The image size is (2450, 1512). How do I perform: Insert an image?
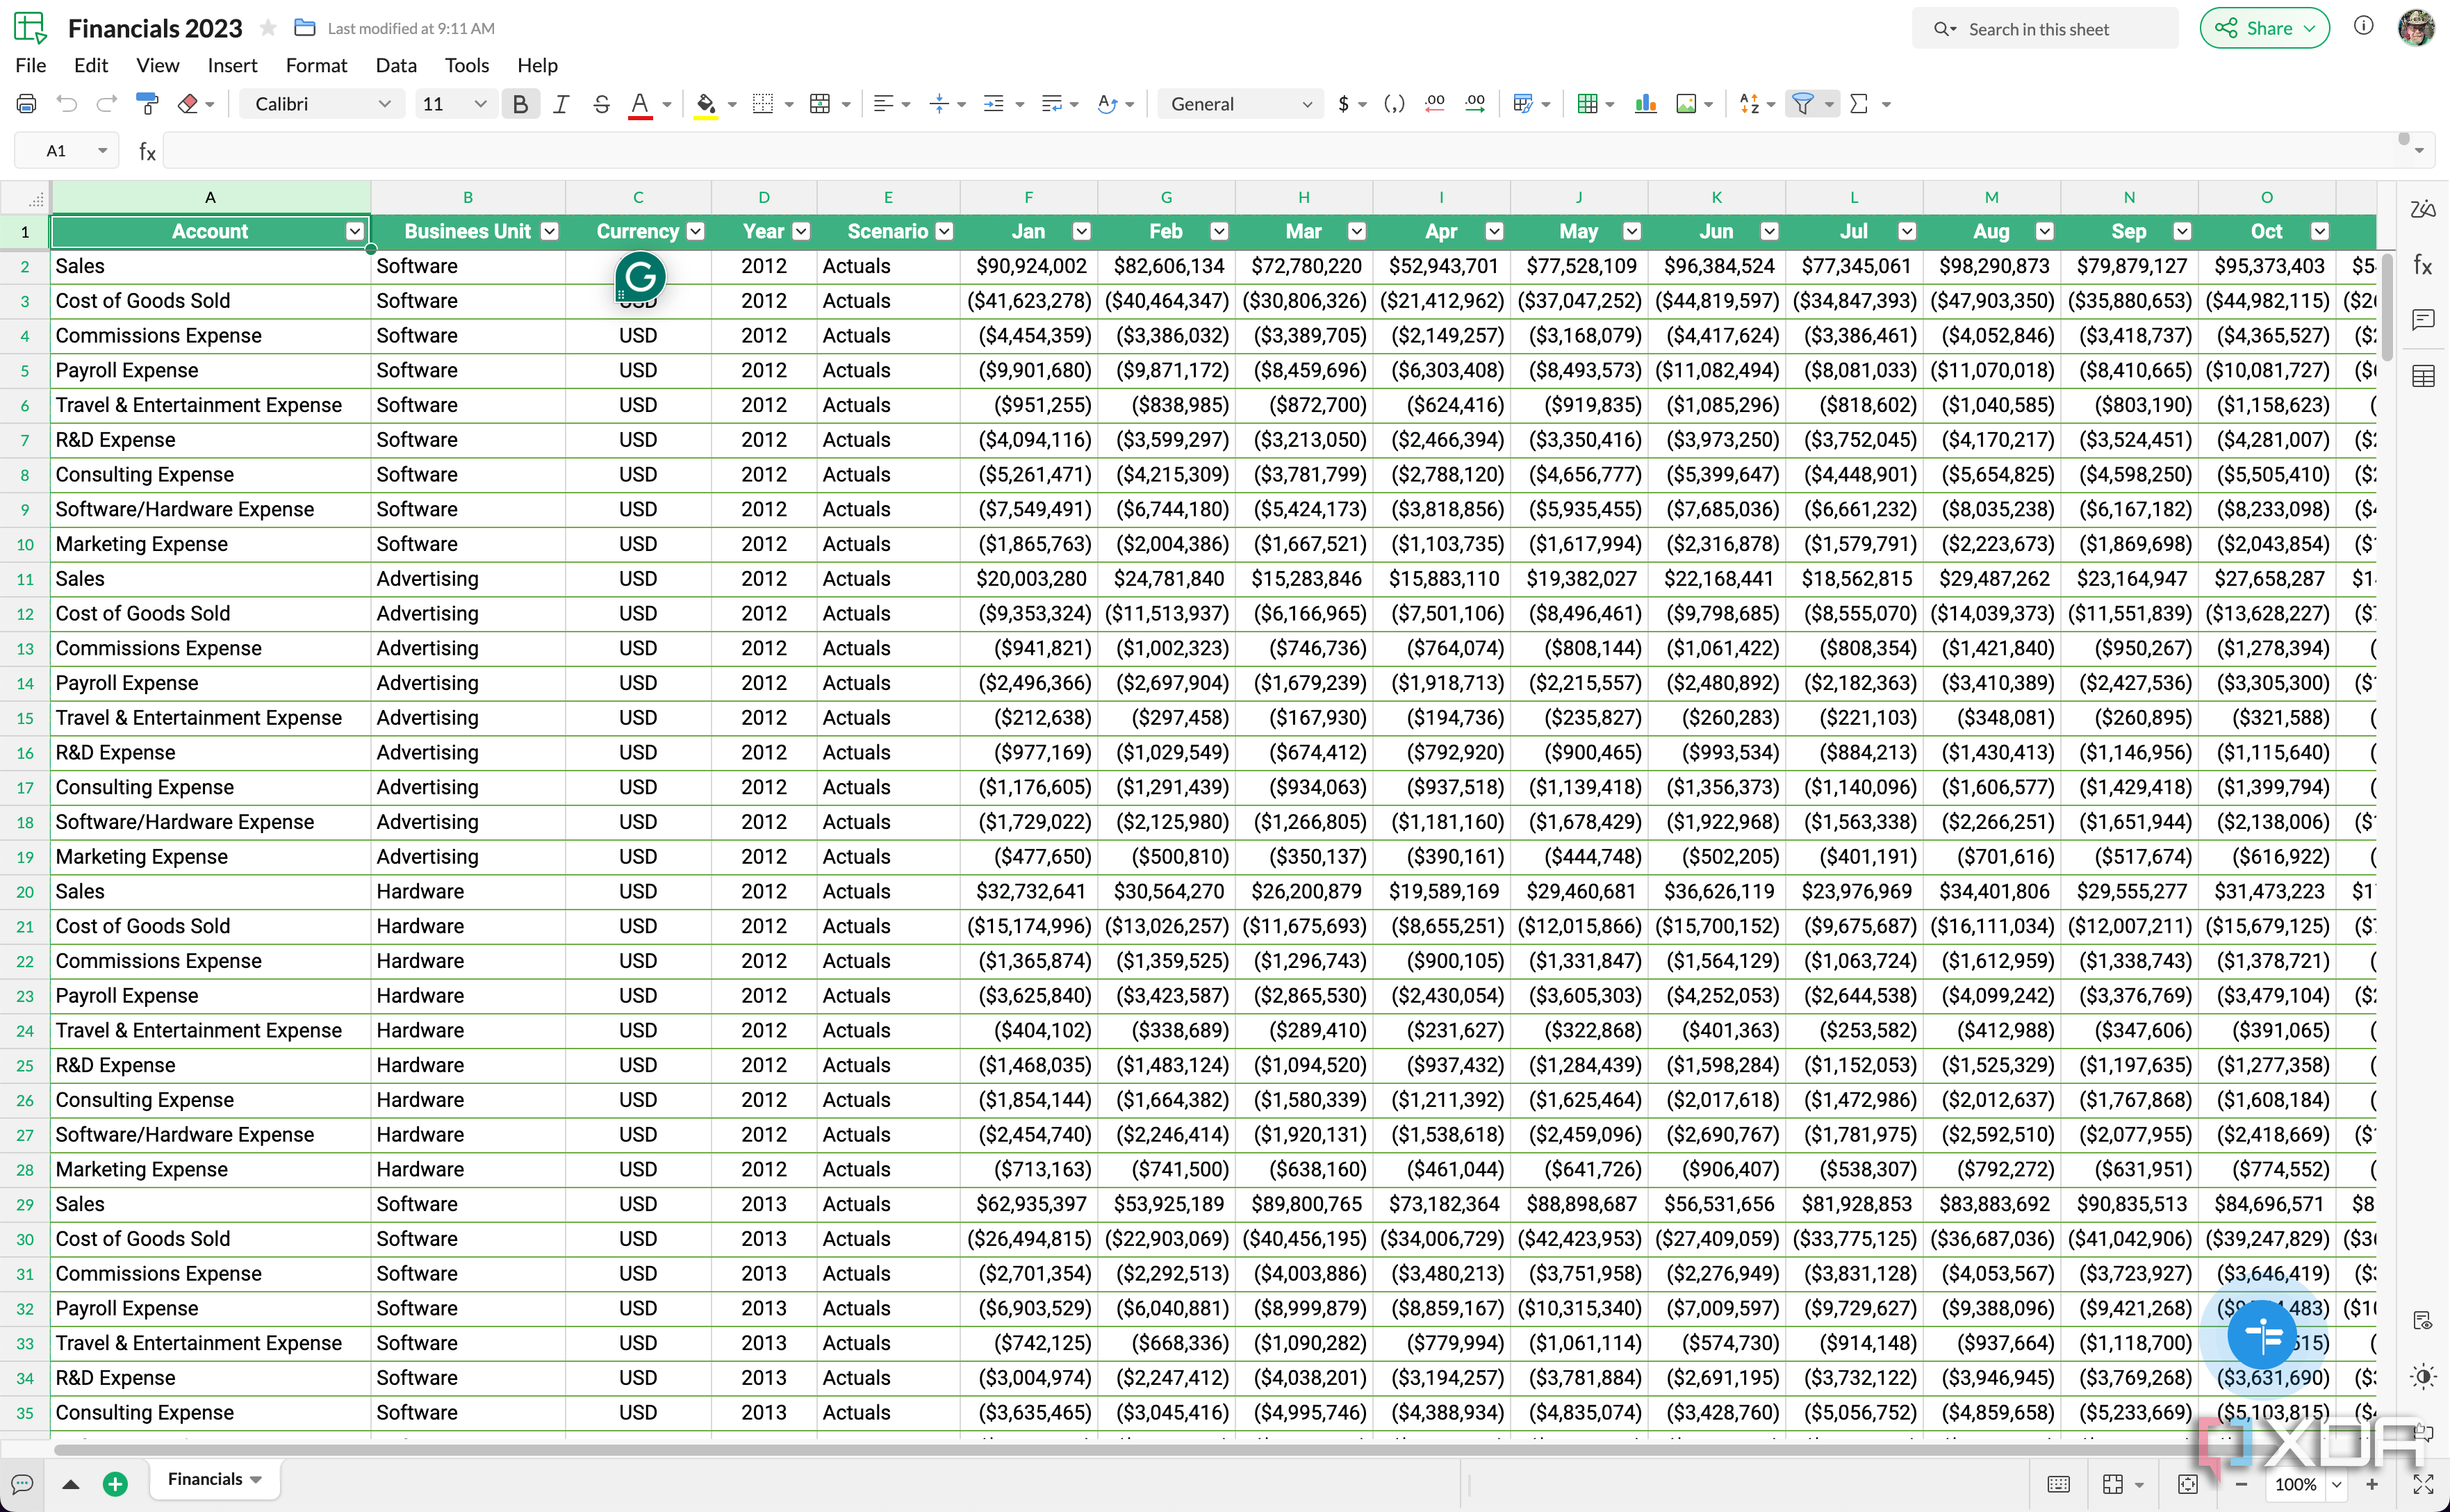pyautogui.click(x=1687, y=103)
